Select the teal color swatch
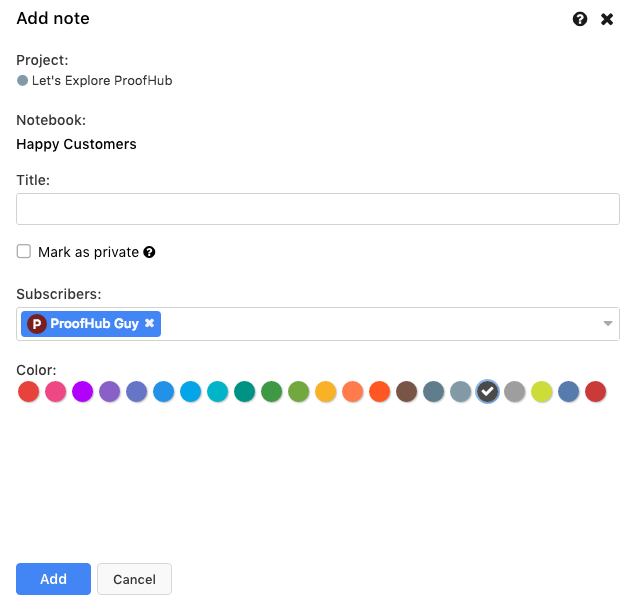 (x=245, y=391)
